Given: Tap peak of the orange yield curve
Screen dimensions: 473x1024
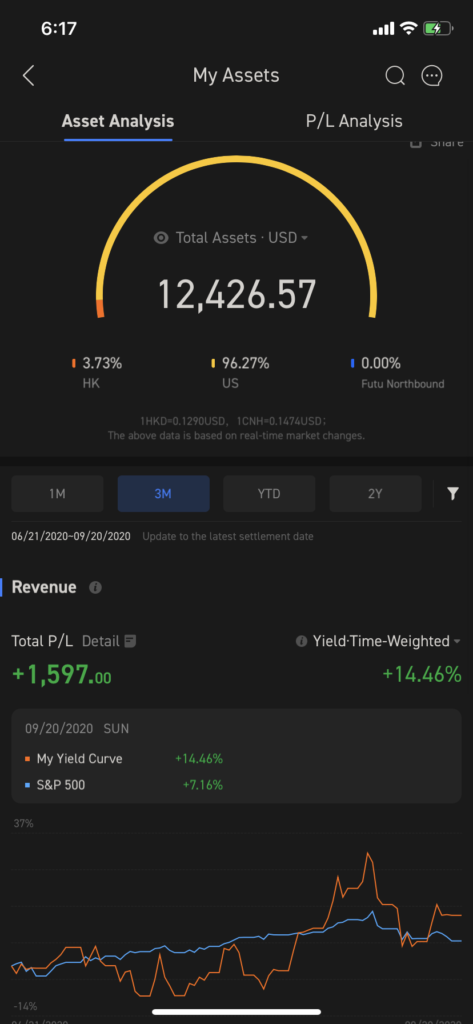Looking at the screenshot, I should (x=368, y=854).
